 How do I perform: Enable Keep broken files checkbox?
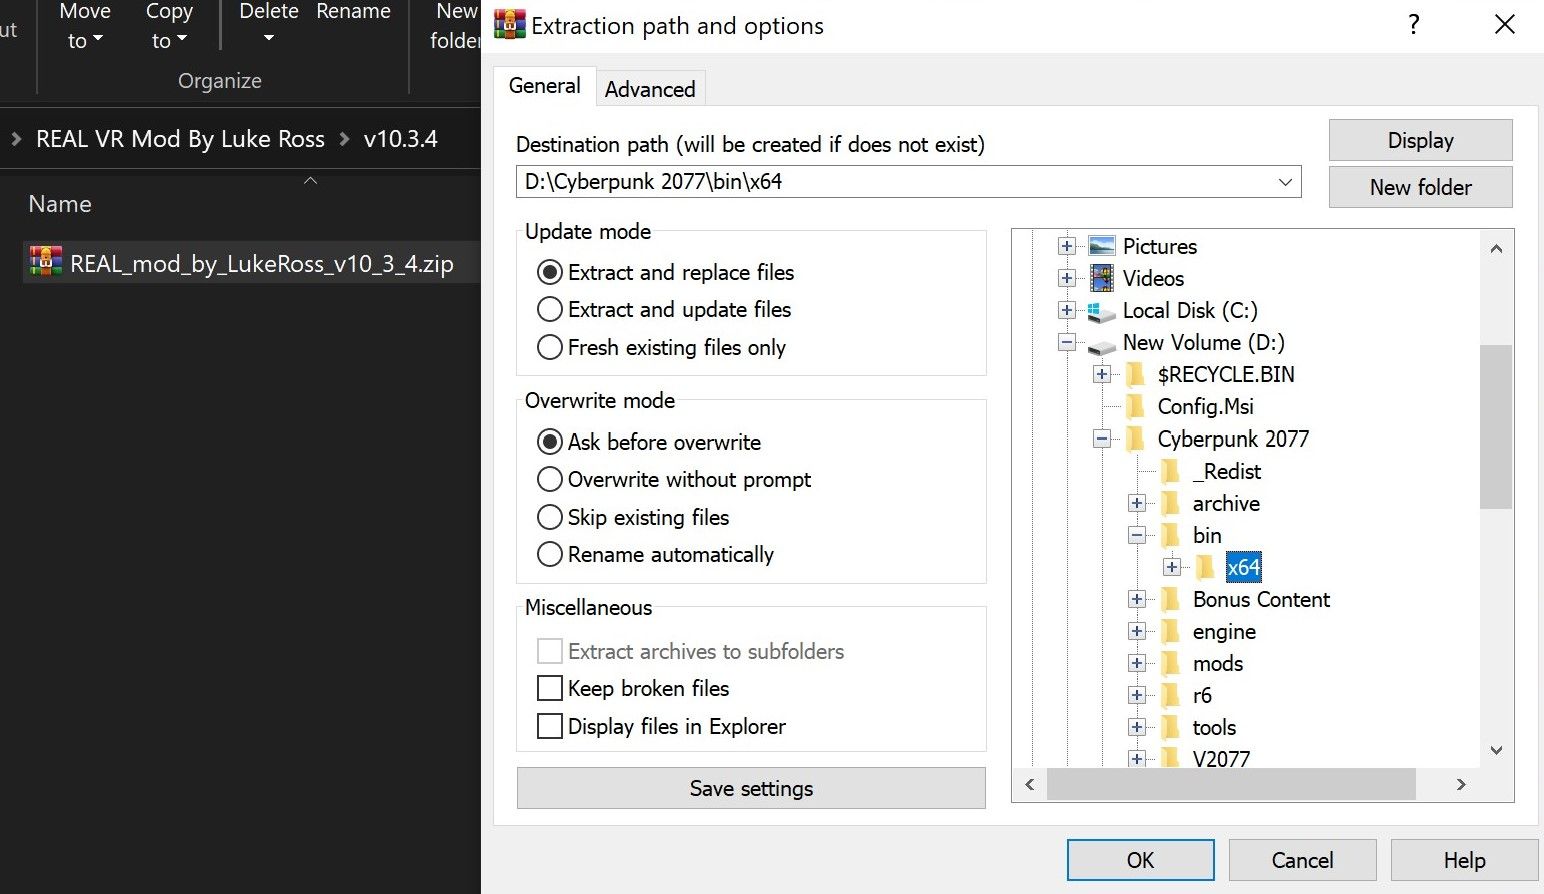pyautogui.click(x=550, y=689)
